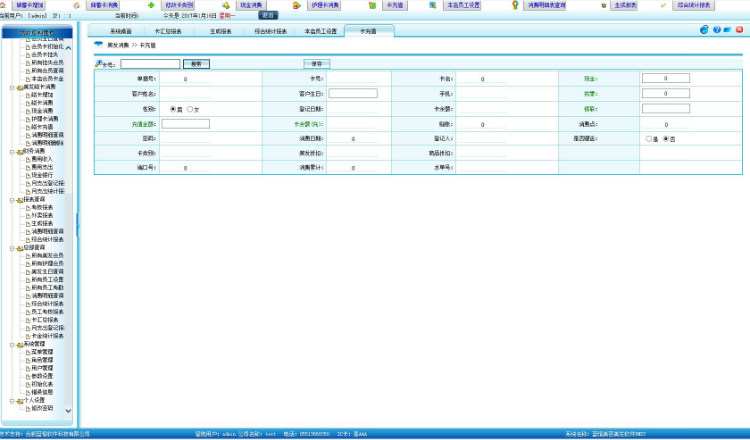Click the picture icon beside 本店员工设置 toolbar button
This screenshot has height=440, width=750.
coord(432,5)
